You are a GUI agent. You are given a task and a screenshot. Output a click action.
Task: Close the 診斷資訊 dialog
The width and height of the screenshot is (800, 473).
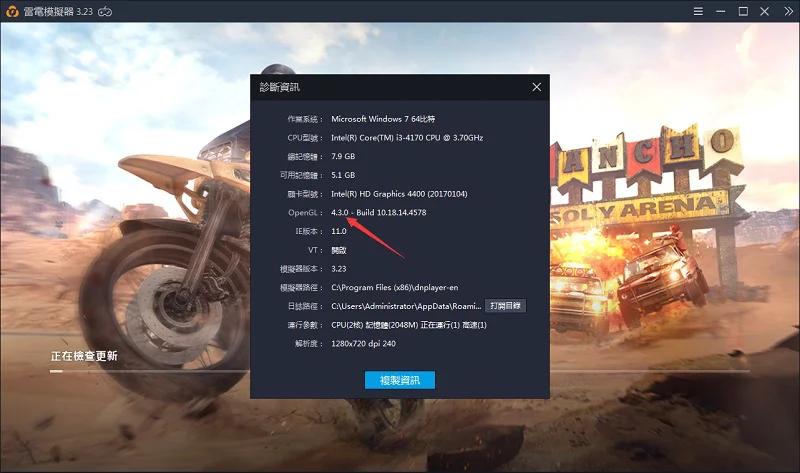(537, 87)
